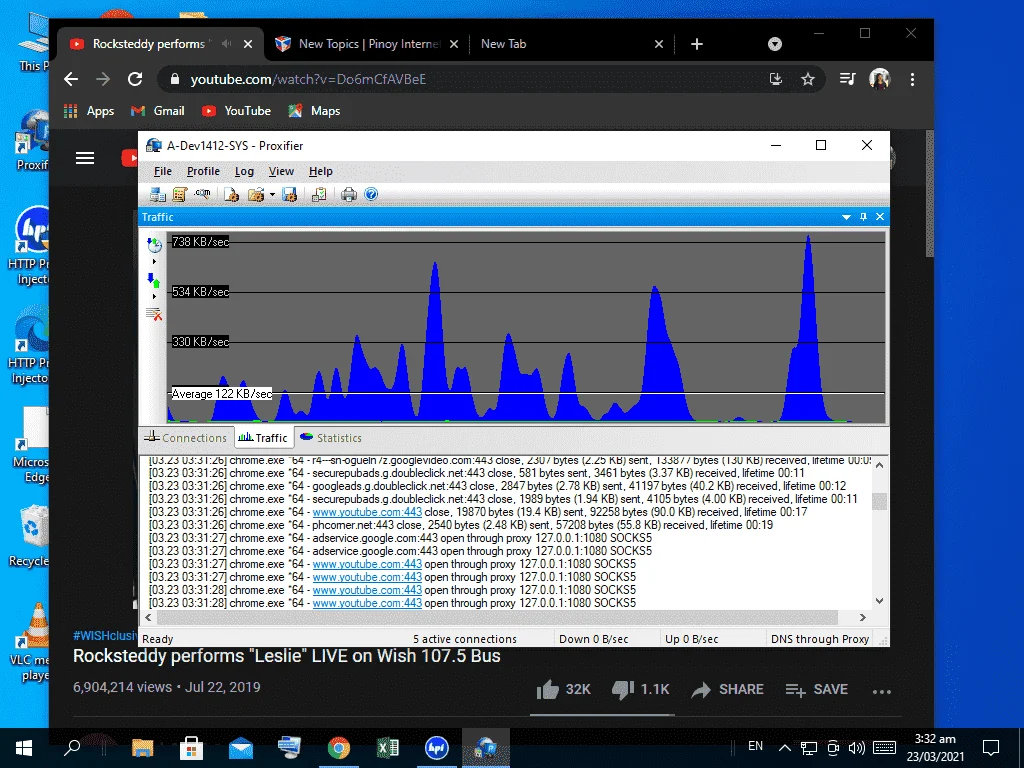Open the Profile menu in Proxifier
This screenshot has height=768, width=1024.
[203, 171]
